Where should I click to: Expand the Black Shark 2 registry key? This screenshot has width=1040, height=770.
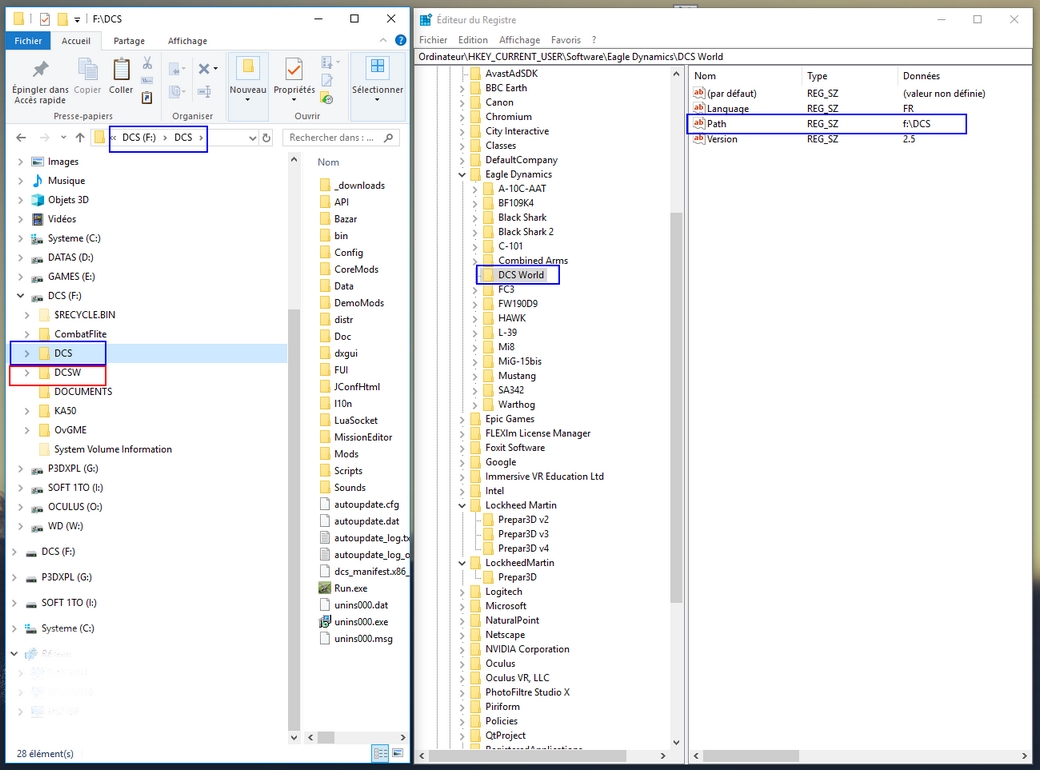(475, 232)
